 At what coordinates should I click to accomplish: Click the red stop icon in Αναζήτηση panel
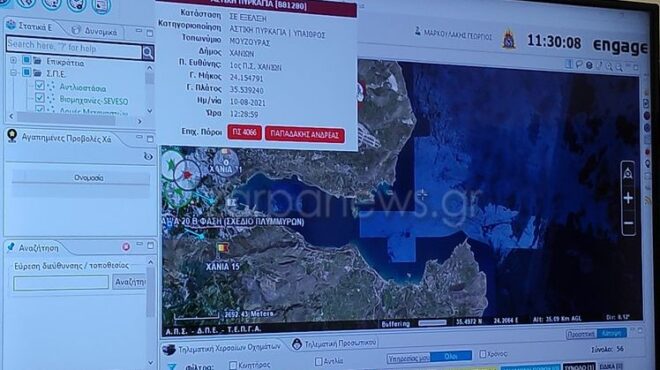[125, 247]
